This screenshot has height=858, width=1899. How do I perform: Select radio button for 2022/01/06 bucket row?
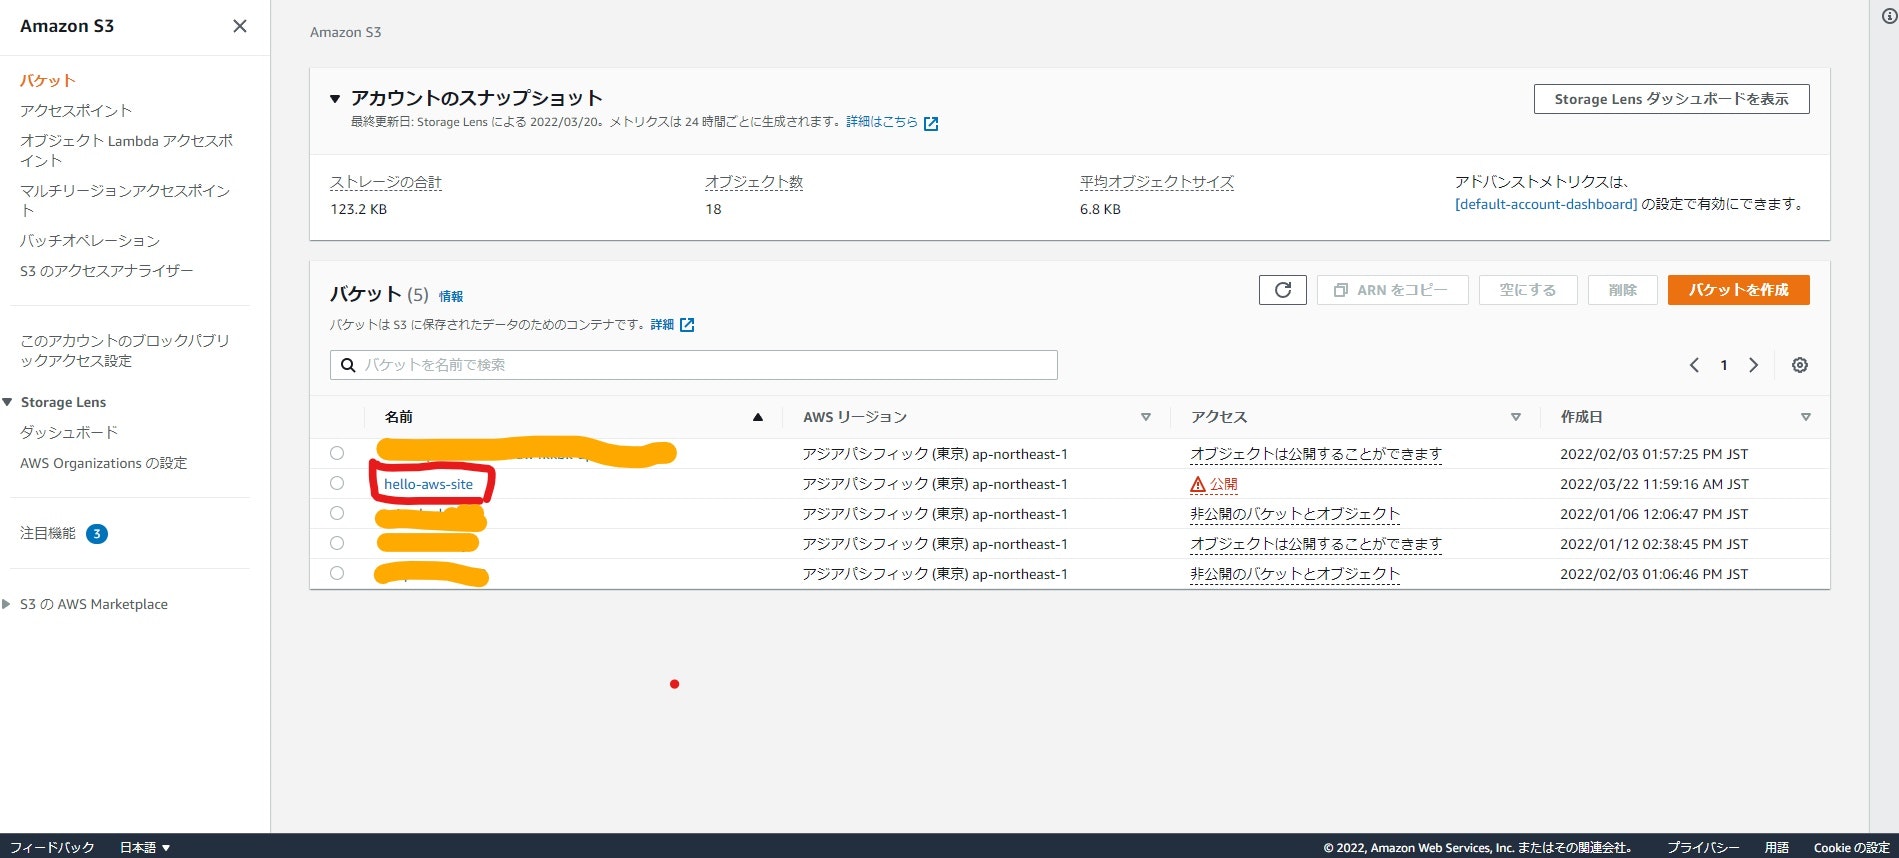pyautogui.click(x=337, y=513)
